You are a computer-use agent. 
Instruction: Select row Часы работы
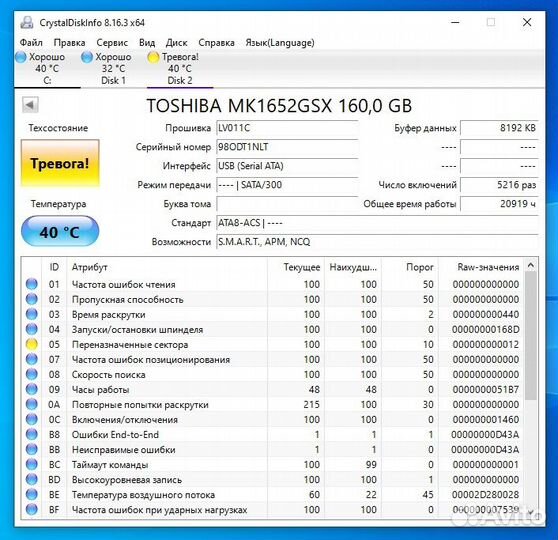273,389
